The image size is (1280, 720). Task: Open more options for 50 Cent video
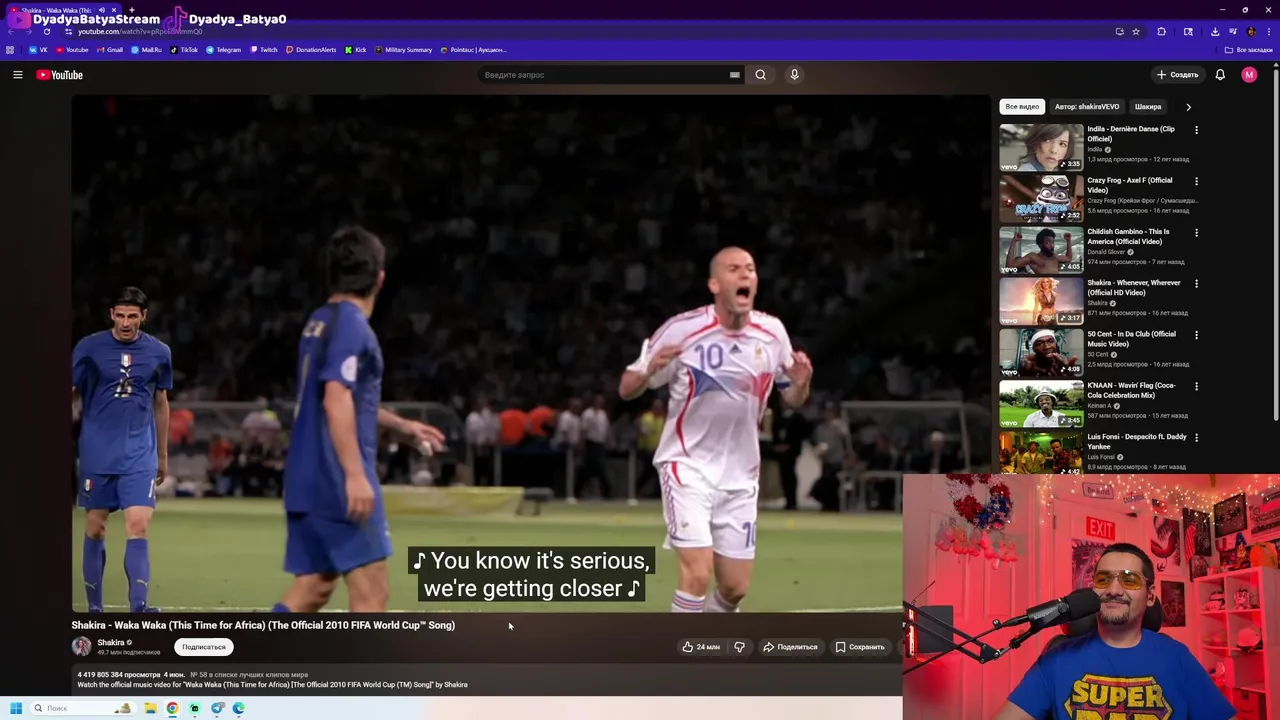(1196, 335)
